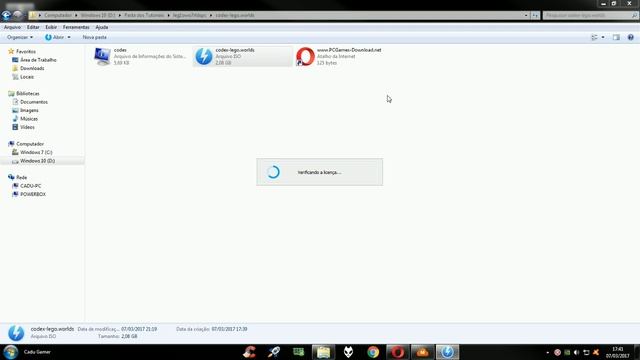
Task: Open the red C app taskbar icon
Action: [x=249, y=352]
